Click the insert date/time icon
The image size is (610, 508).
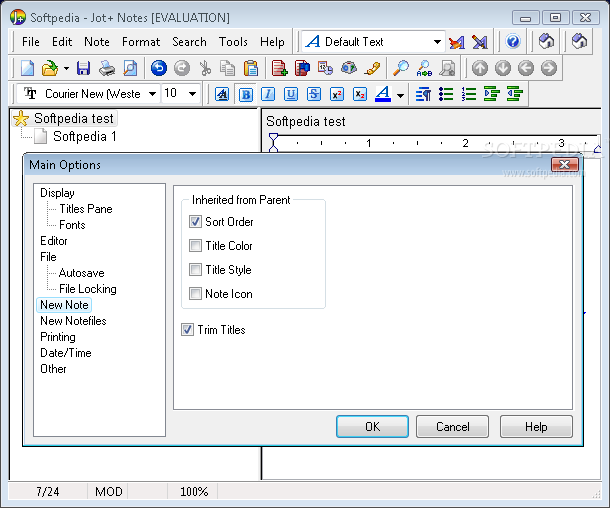[x=325, y=68]
